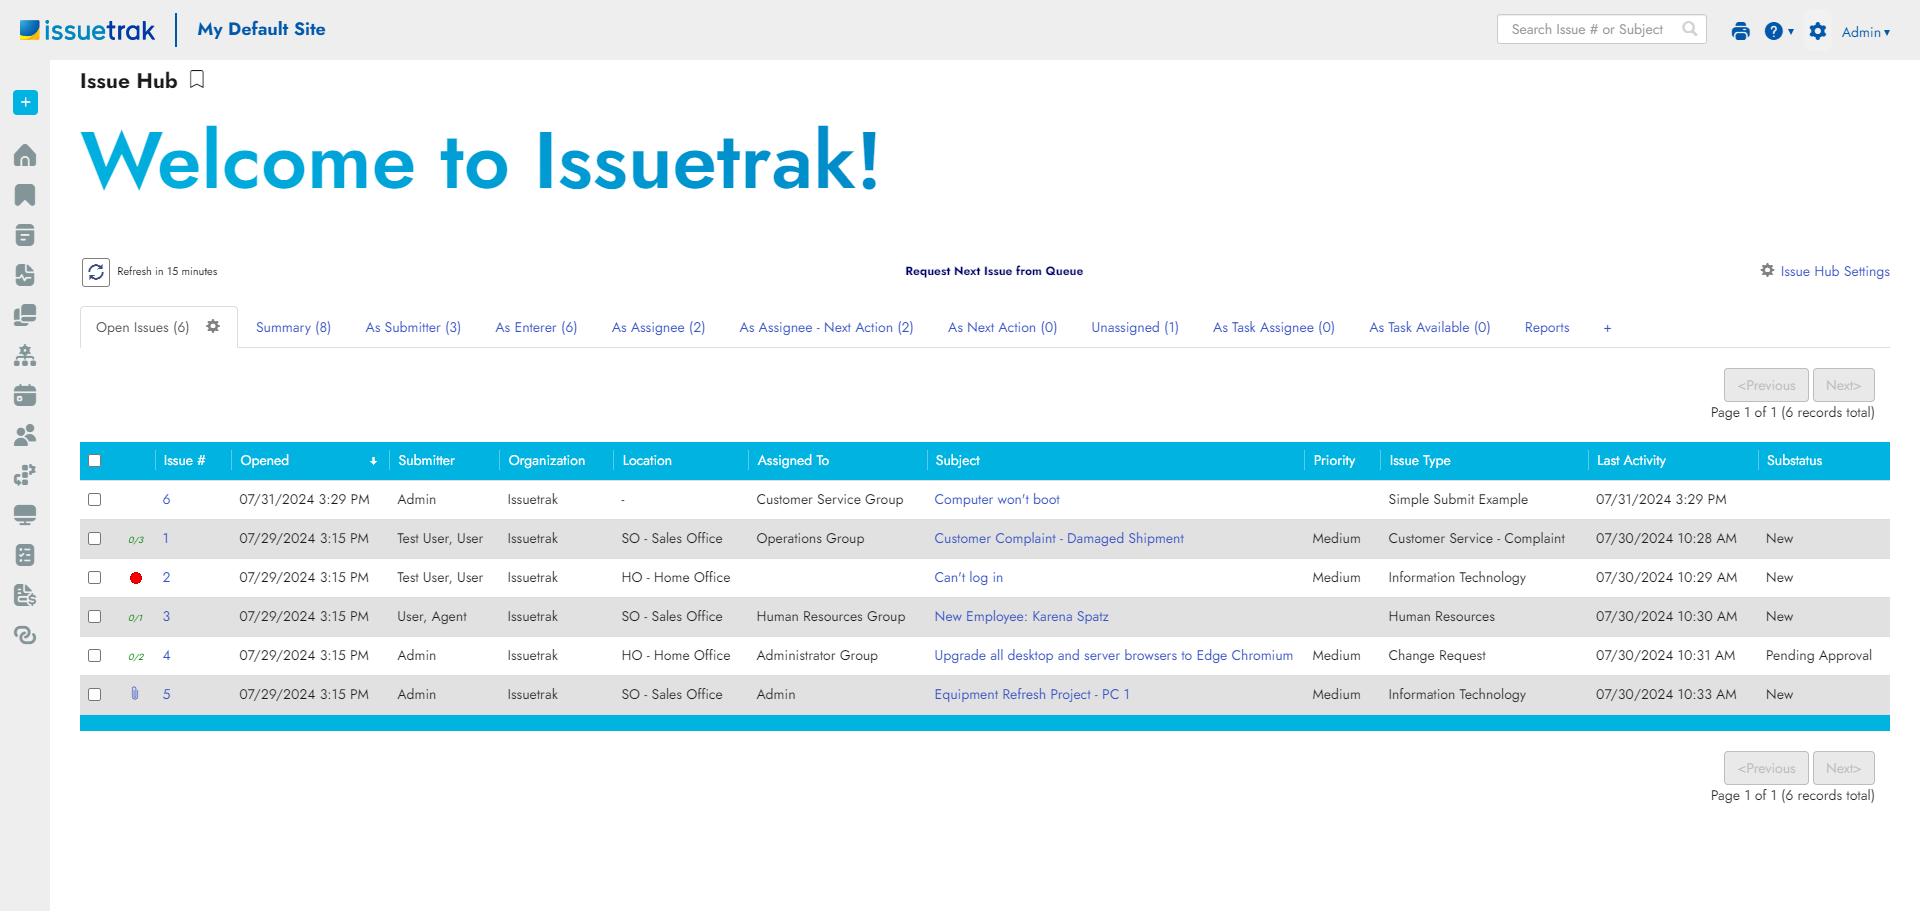The image size is (1920, 911).
Task: Click the Opened column sort arrow
Action: 373,461
